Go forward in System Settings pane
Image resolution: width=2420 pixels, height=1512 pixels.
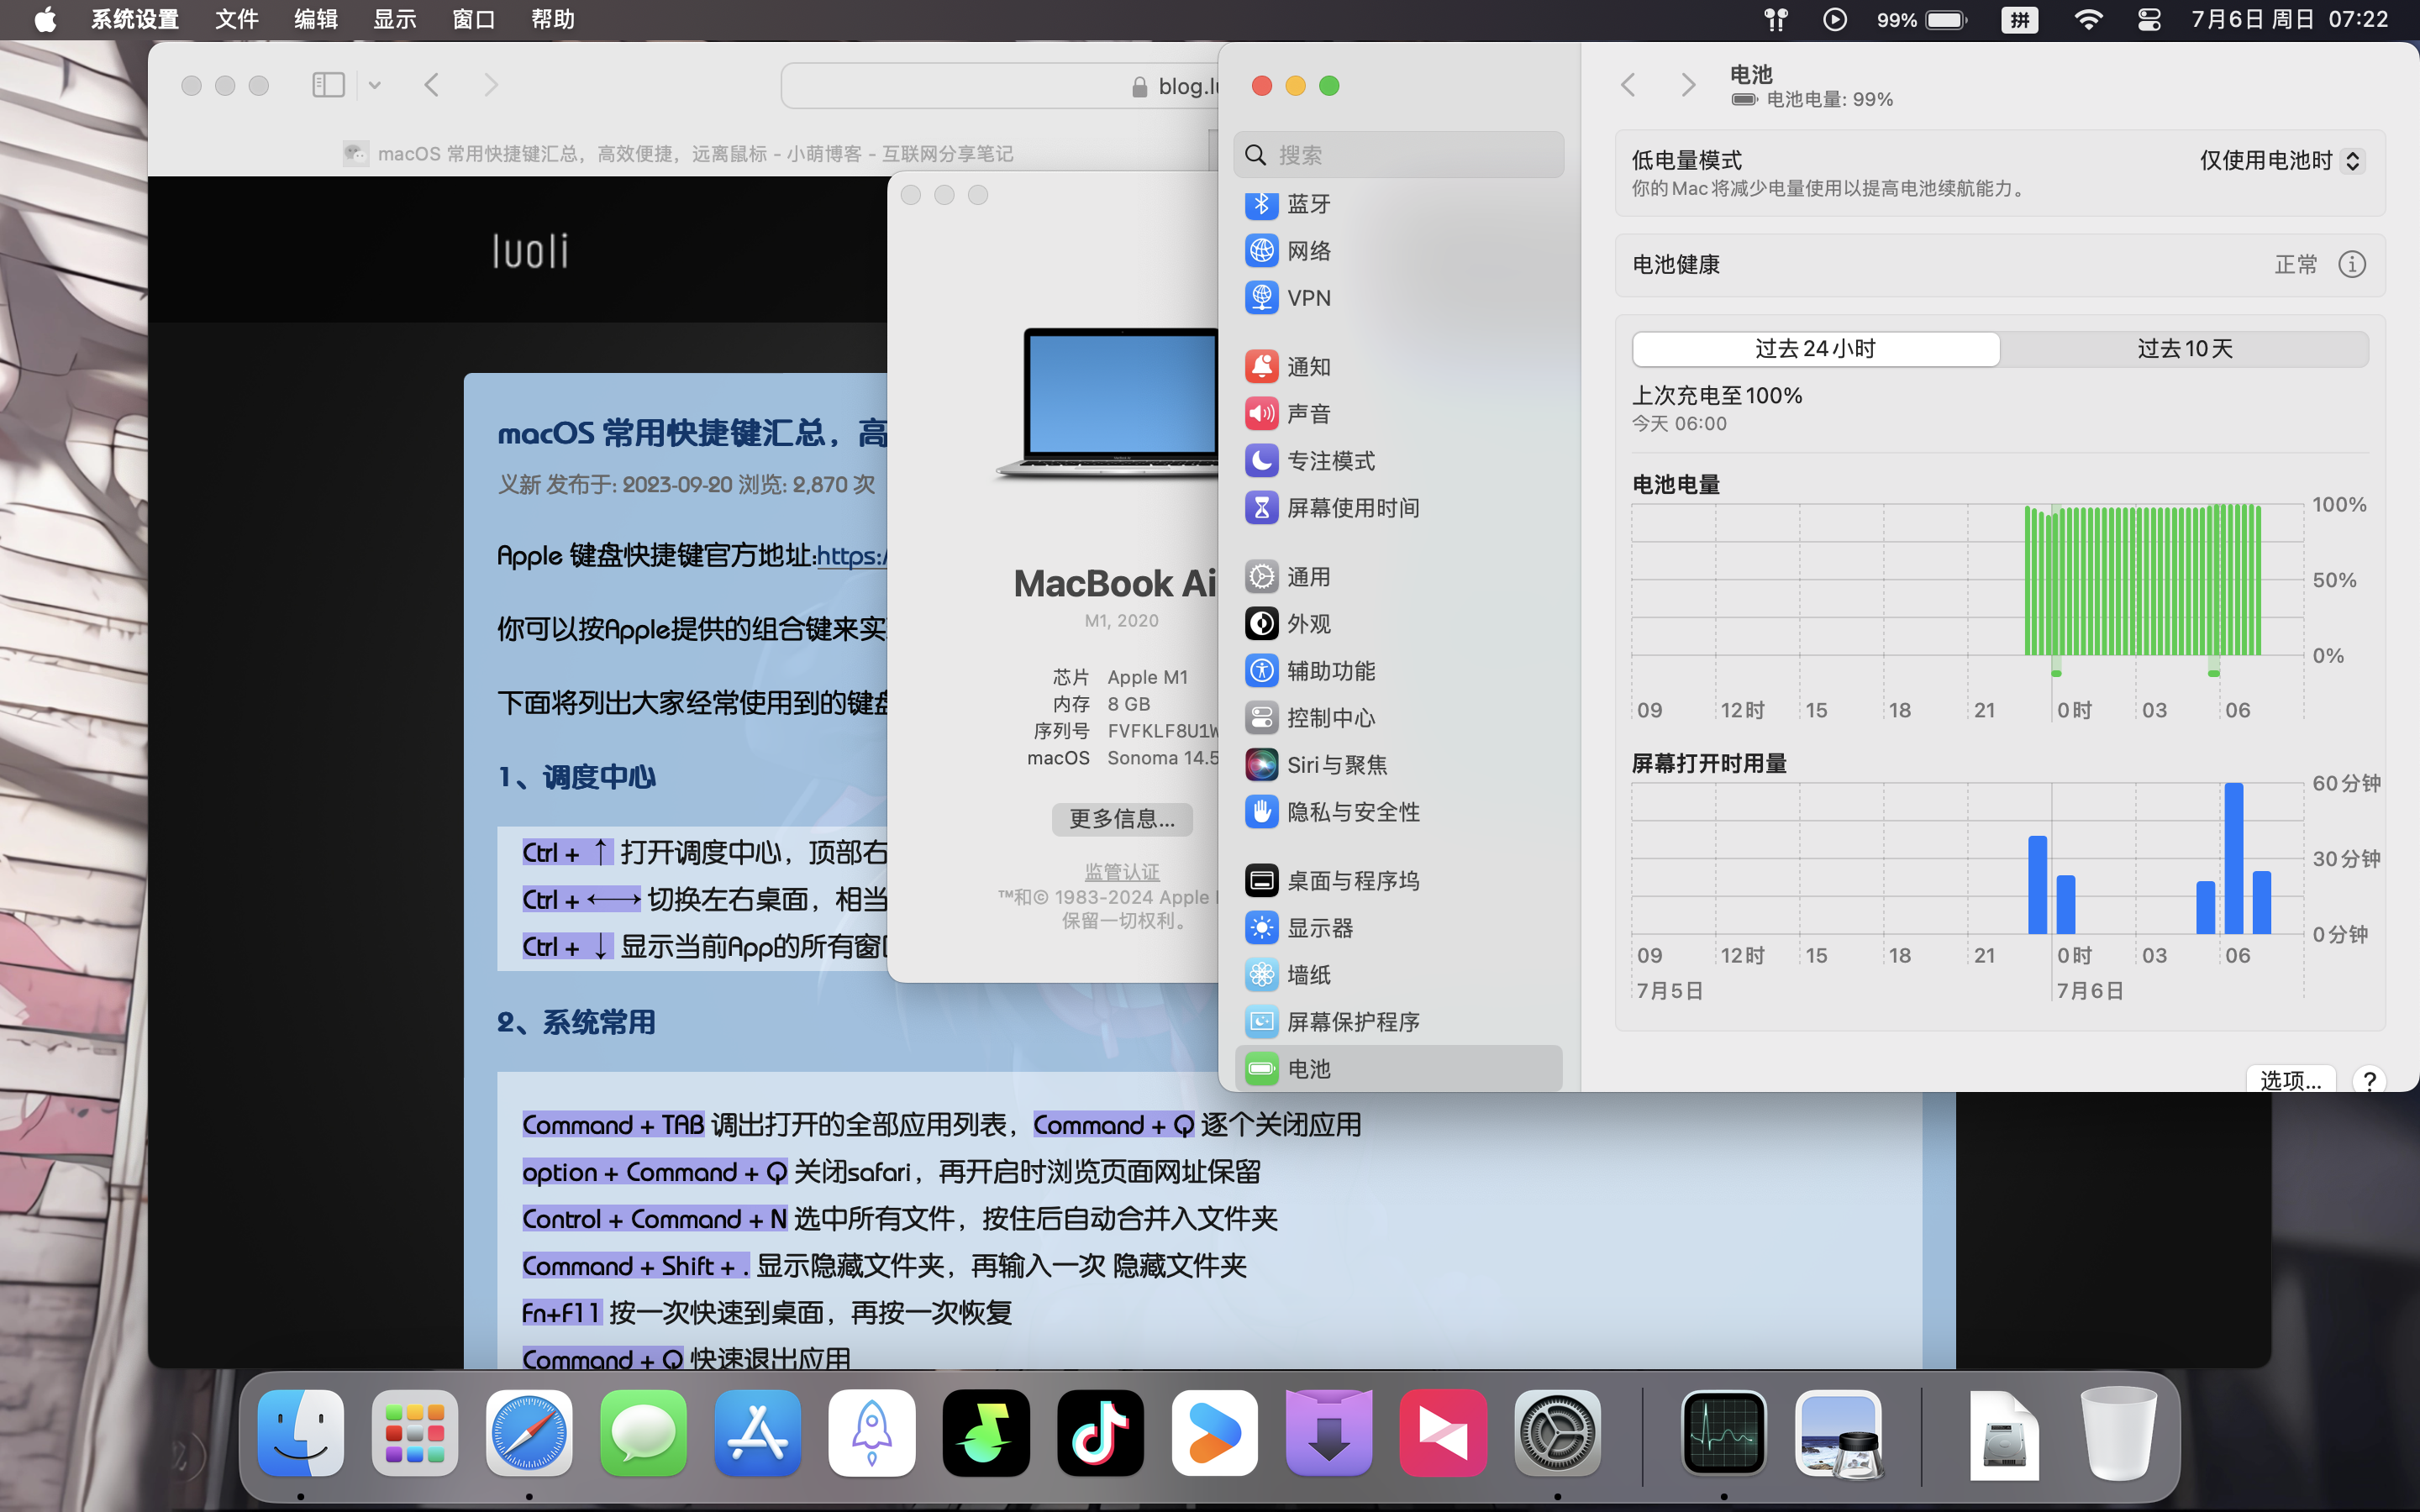point(1688,85)
